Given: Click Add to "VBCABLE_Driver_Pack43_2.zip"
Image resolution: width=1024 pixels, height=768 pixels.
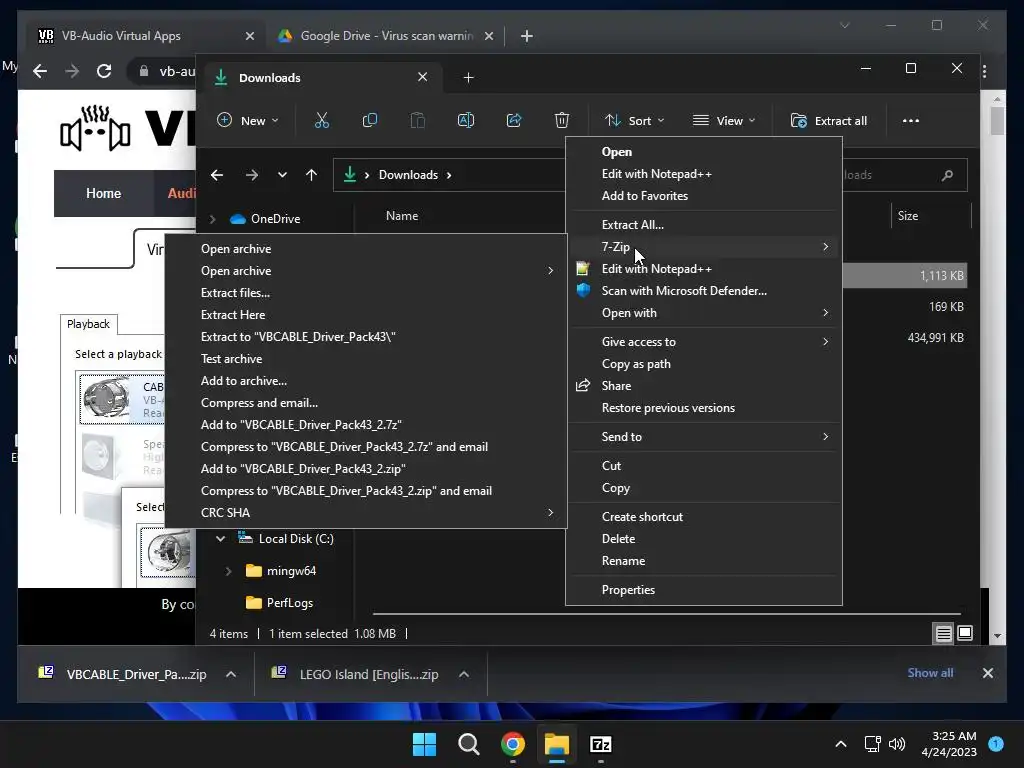Looking at the screenshot, I should (x=366, y=469).
